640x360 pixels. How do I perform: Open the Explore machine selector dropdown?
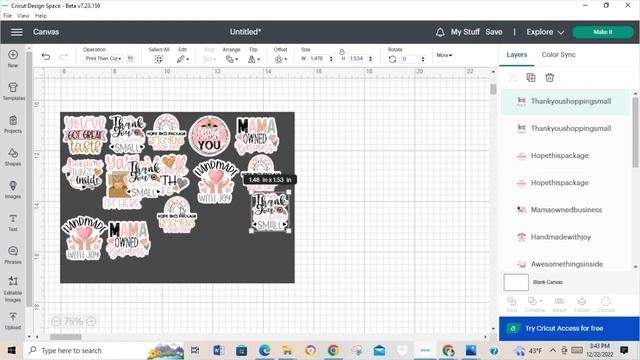[545, 32]
